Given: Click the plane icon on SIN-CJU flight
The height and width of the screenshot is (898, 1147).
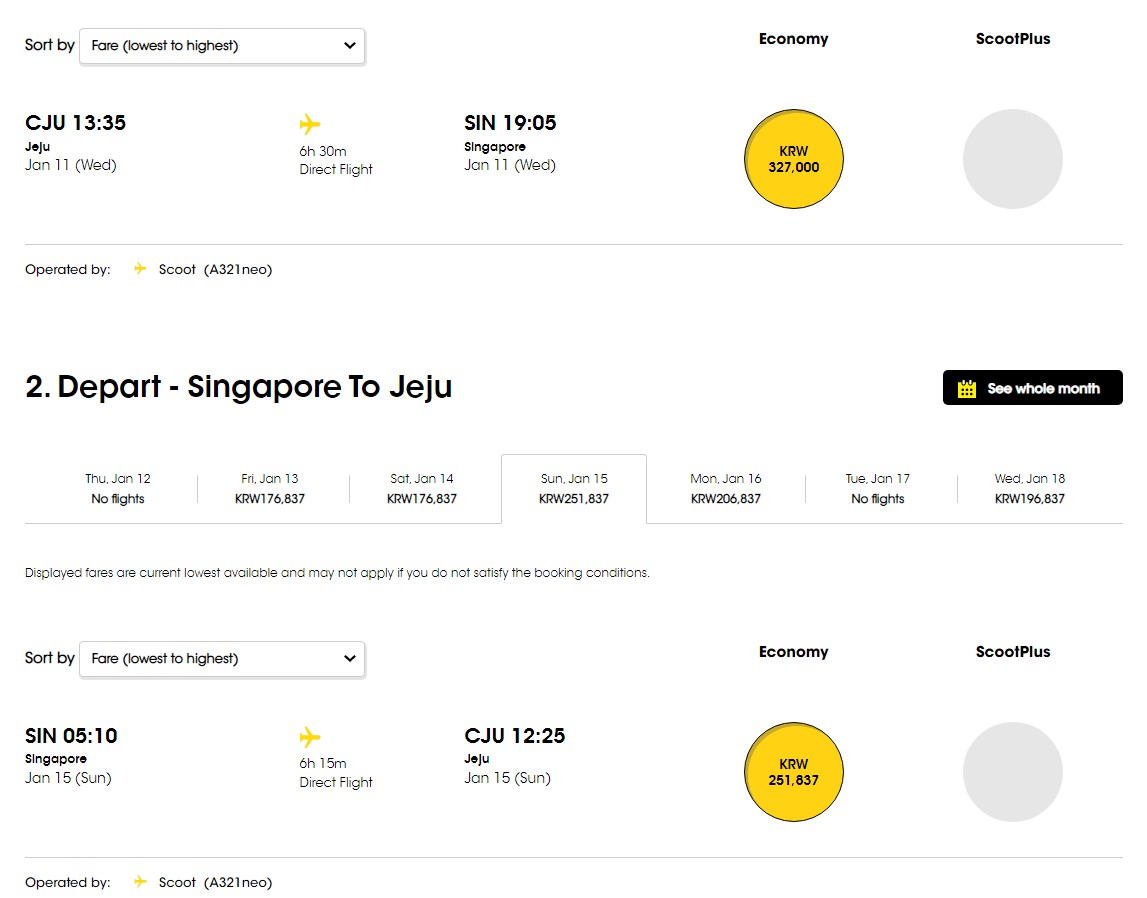Looking at the screenshot, I should click(310, 736).
